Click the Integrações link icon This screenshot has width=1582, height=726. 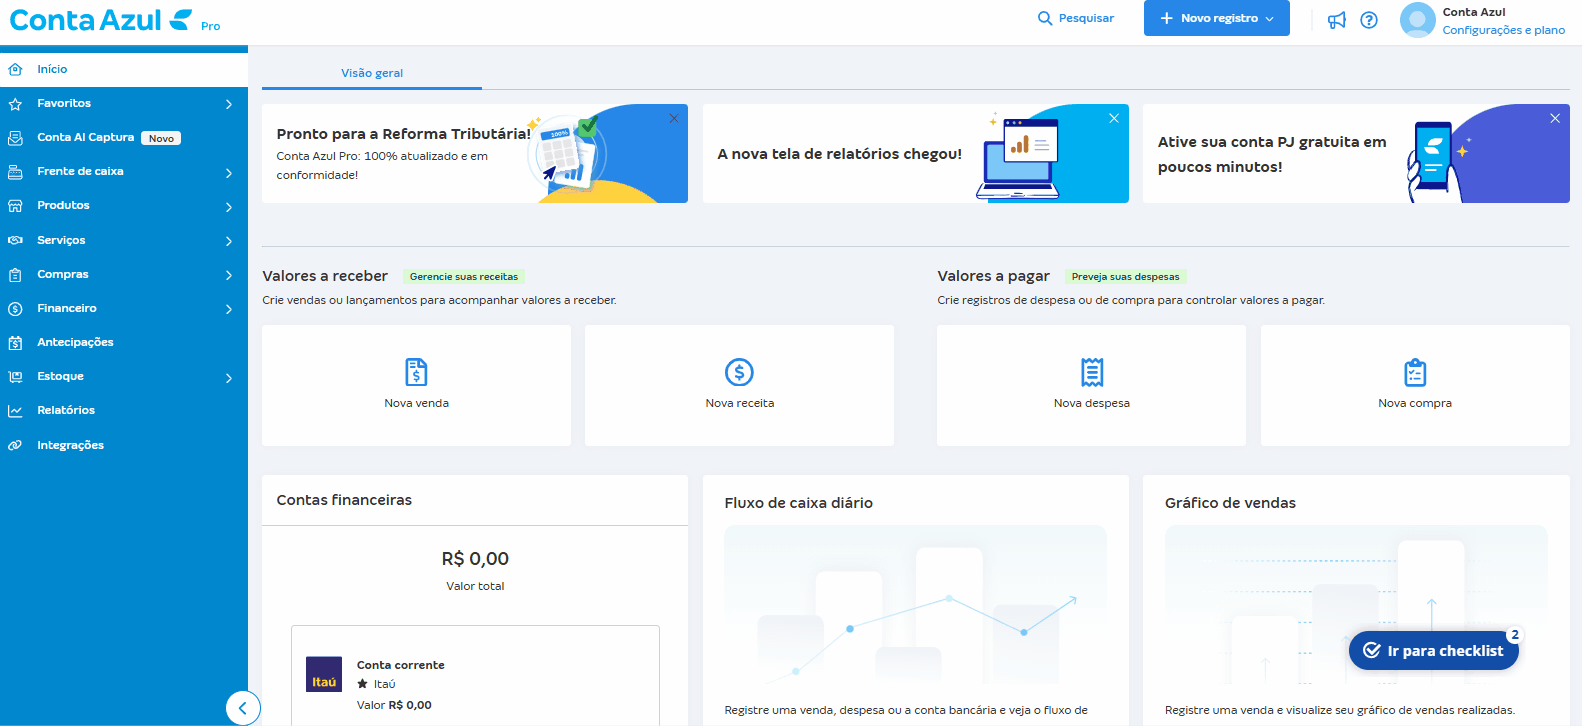[15, 445]
